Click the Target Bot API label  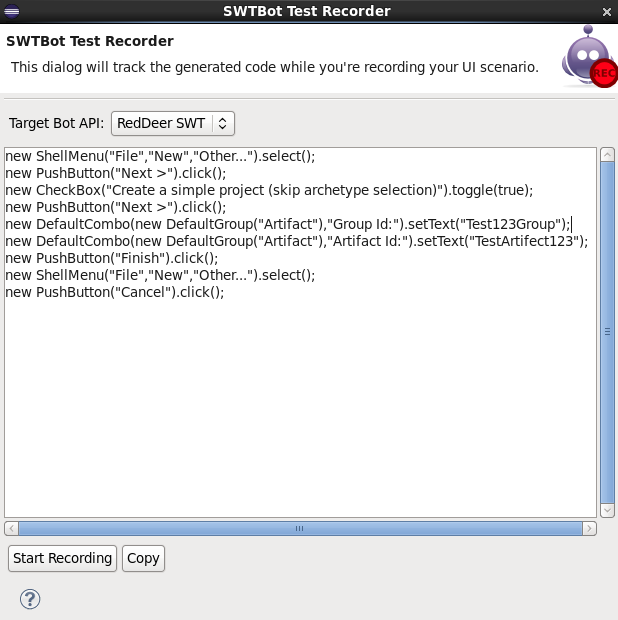point(57,123)
